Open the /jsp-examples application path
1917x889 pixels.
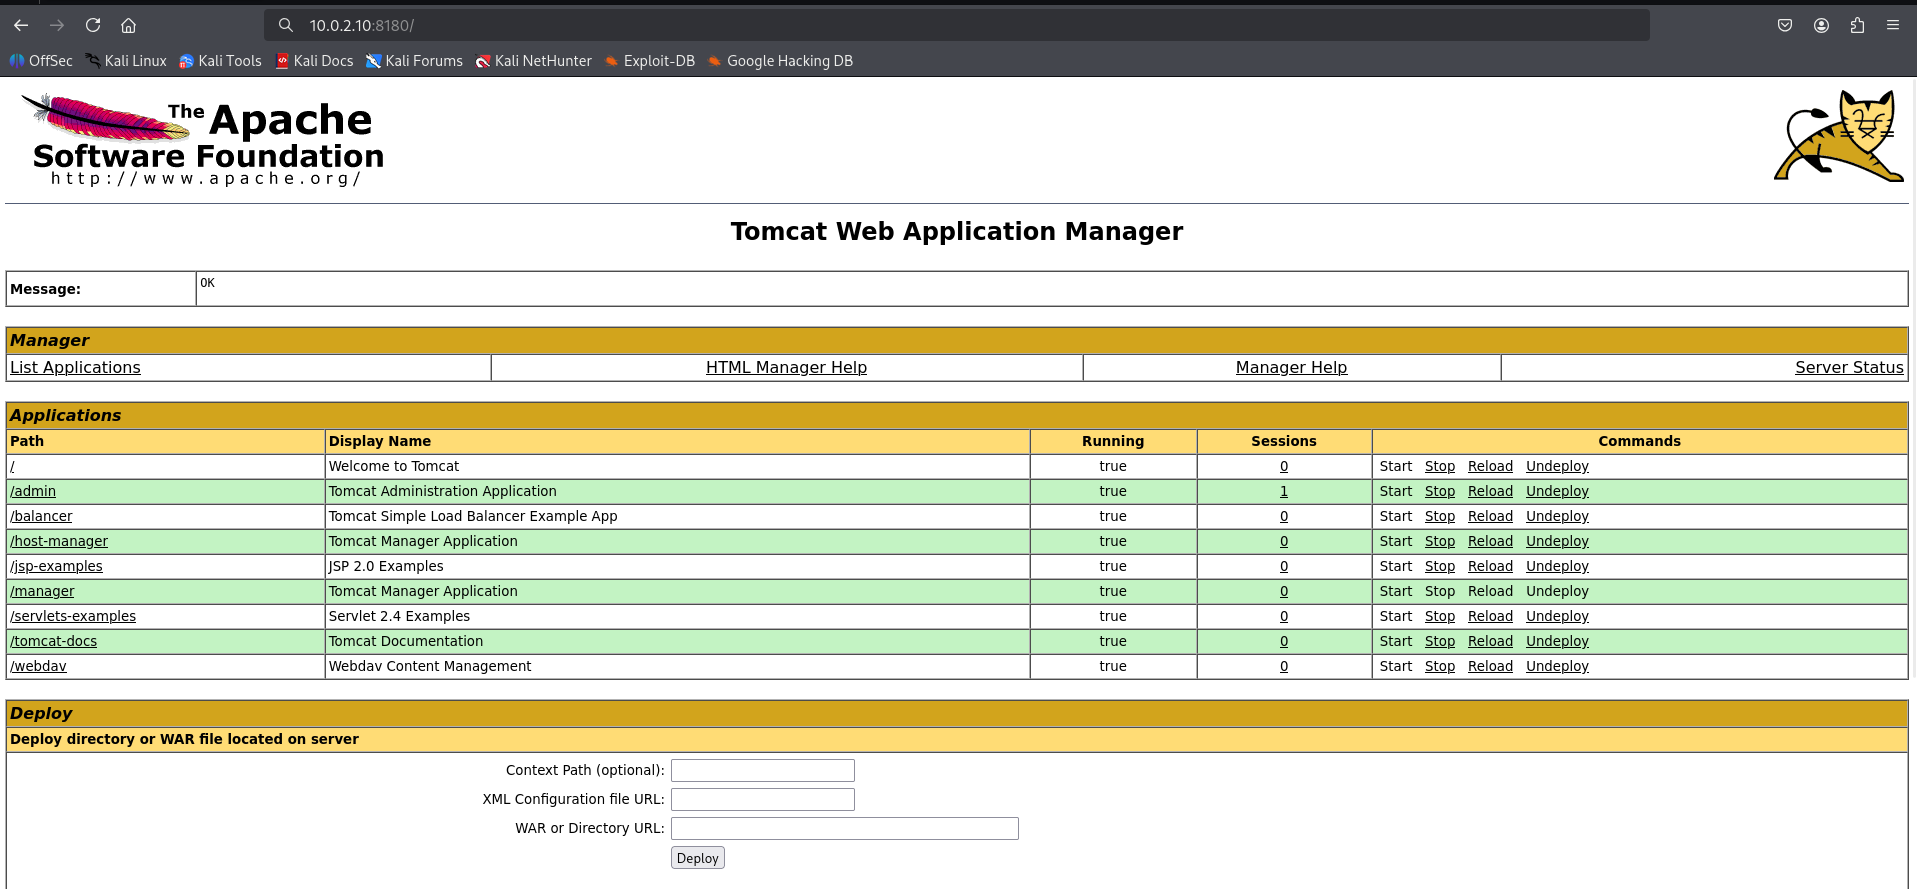56,566
